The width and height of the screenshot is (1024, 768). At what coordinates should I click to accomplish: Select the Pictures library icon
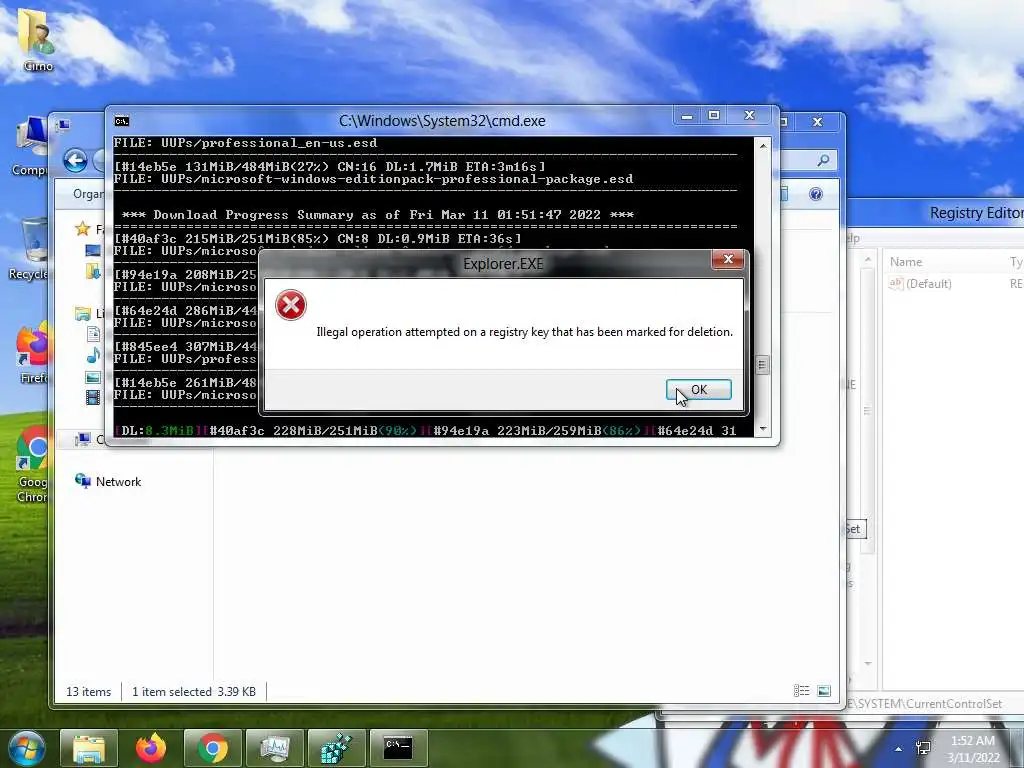93,377
